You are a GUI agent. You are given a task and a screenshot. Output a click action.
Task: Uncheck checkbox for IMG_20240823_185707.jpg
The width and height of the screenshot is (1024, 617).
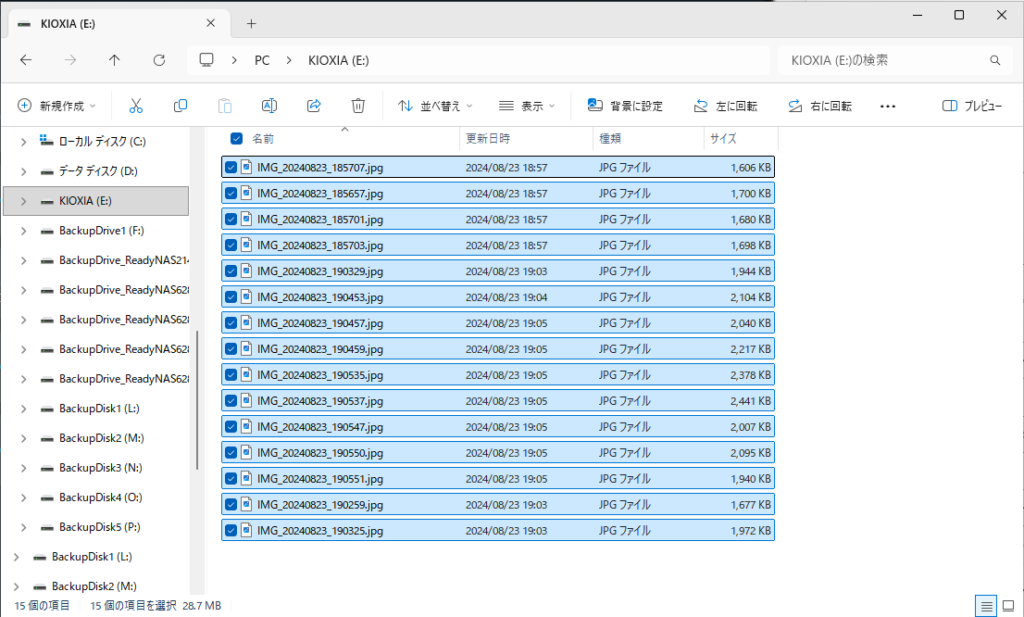231,167
